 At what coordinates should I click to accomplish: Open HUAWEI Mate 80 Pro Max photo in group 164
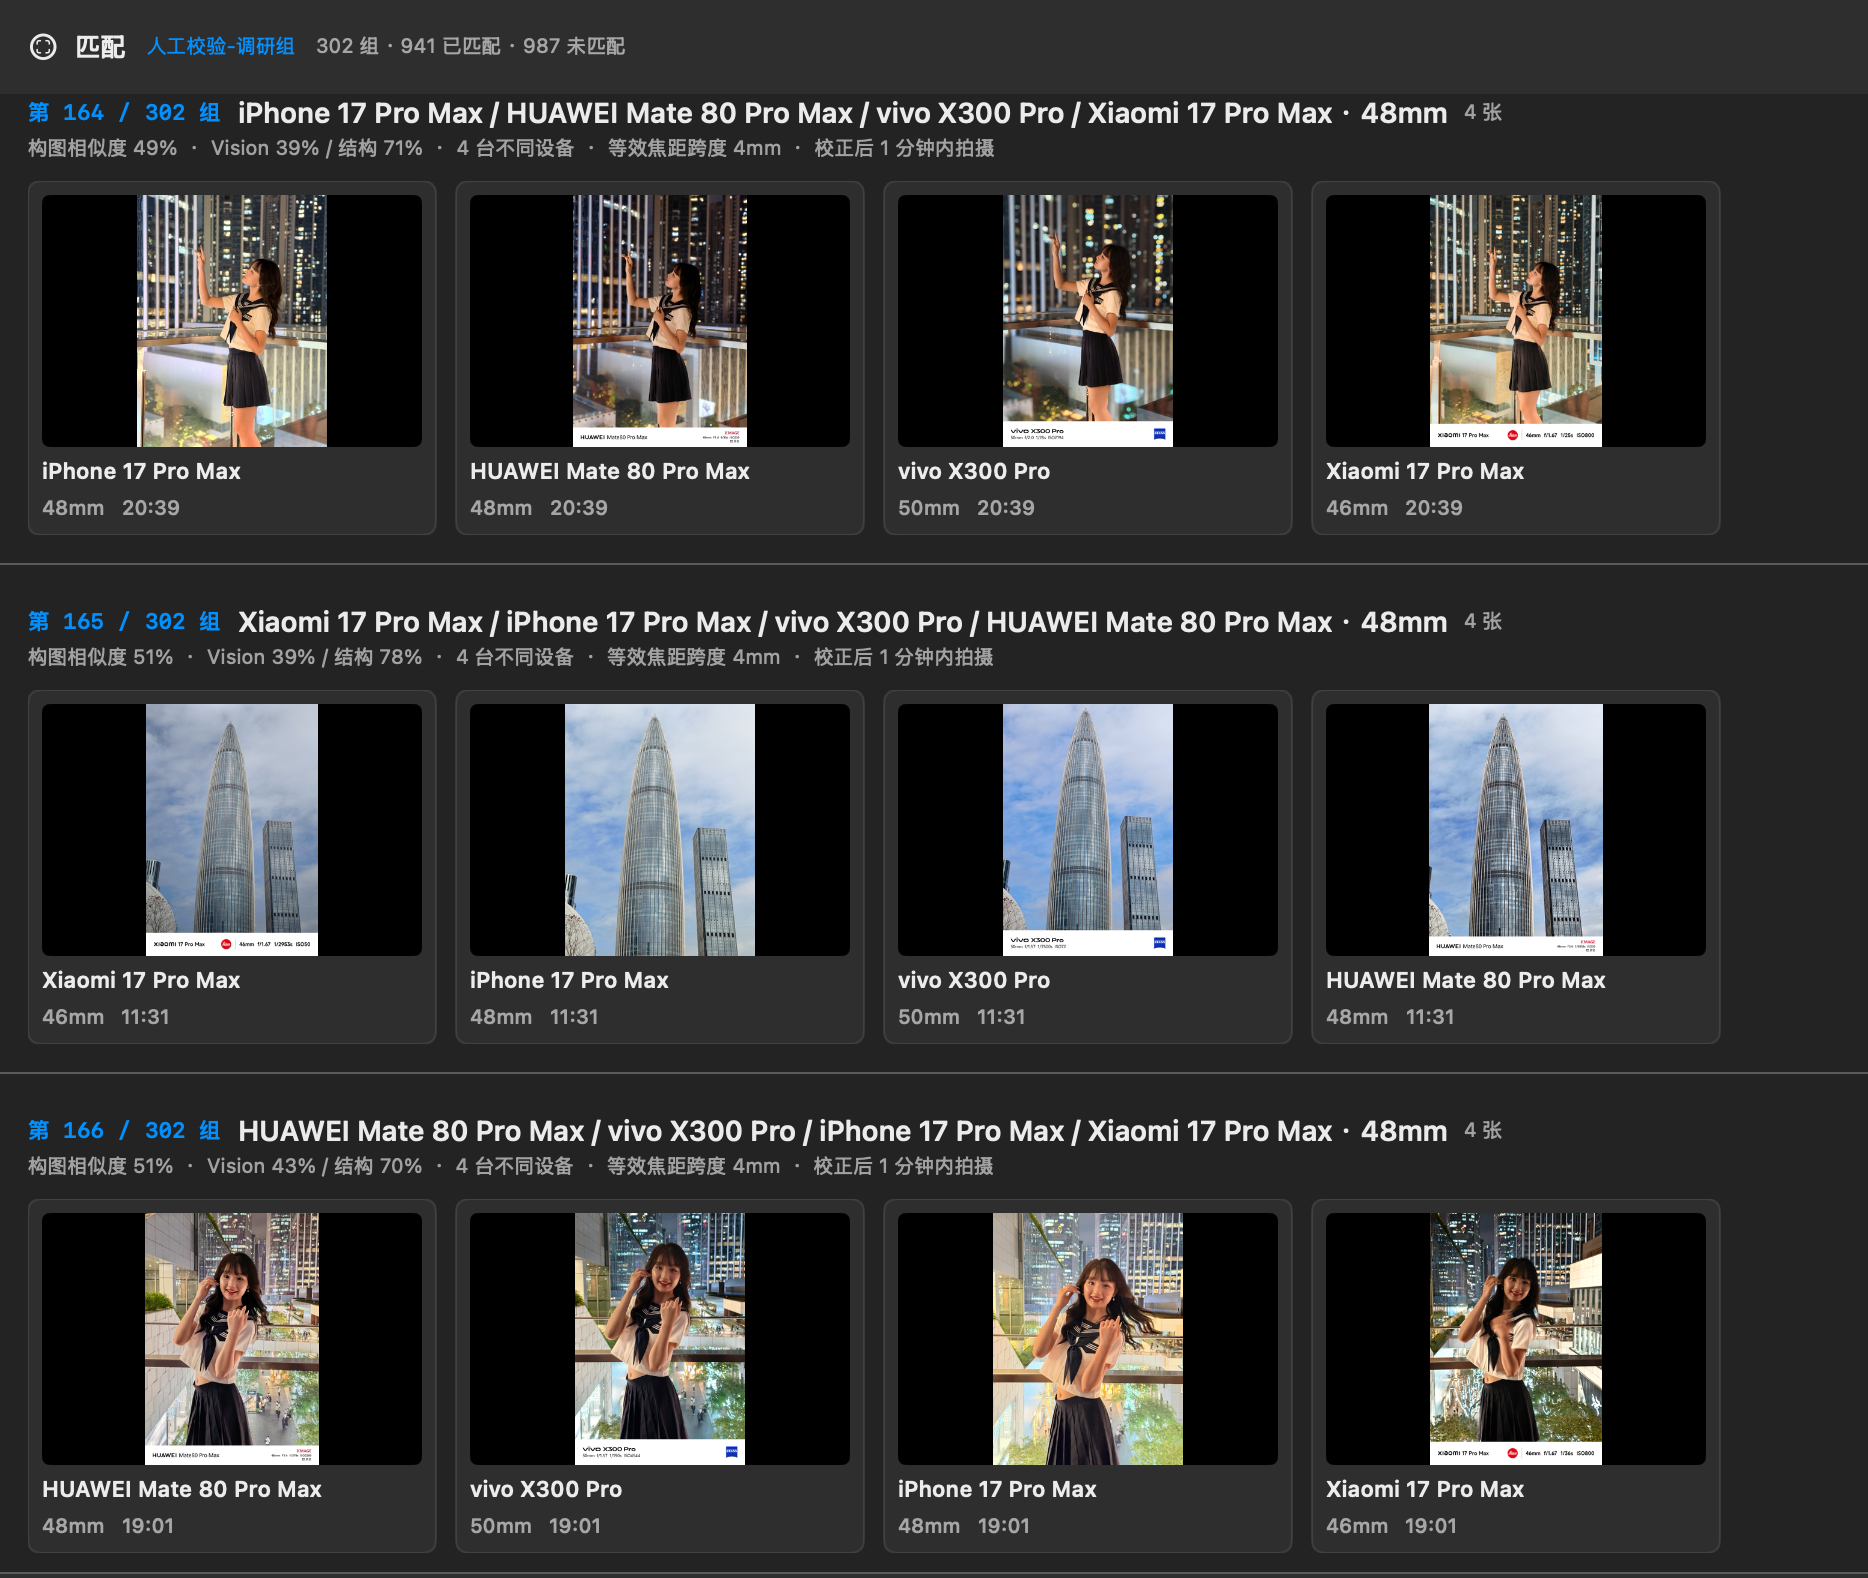coord(660,321)
